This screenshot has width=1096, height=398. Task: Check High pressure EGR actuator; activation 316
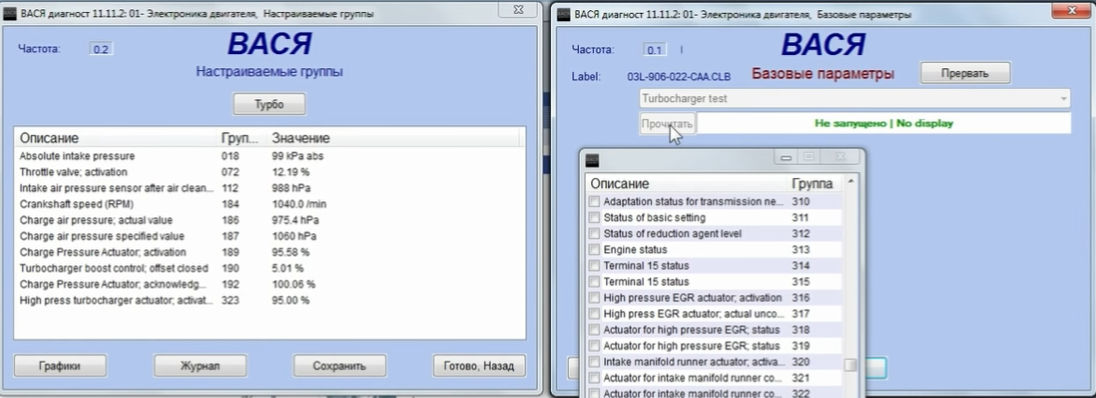[x=594, y=298]
